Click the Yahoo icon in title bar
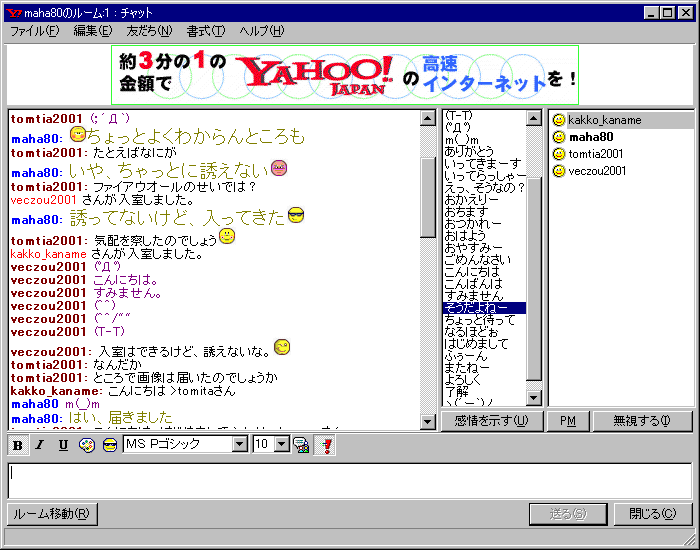Viewport: 700px width, 550px height. click(x=15, y=13)
